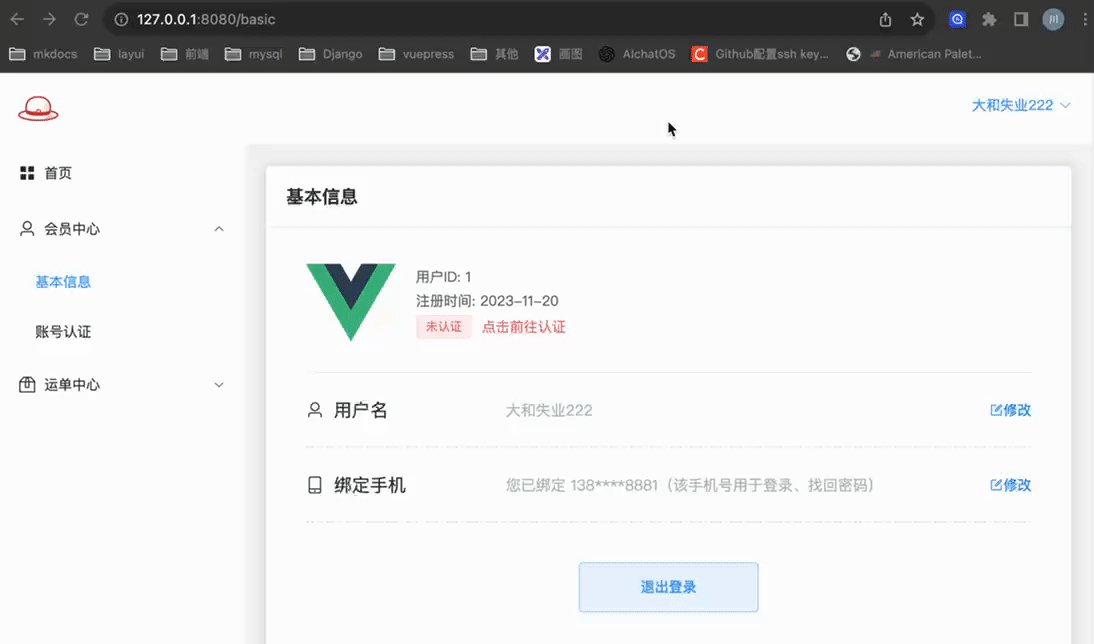The height and width of the screenshot is (644, 1094).
Task: Click the browser back arrow
Action: click(17, 19)
